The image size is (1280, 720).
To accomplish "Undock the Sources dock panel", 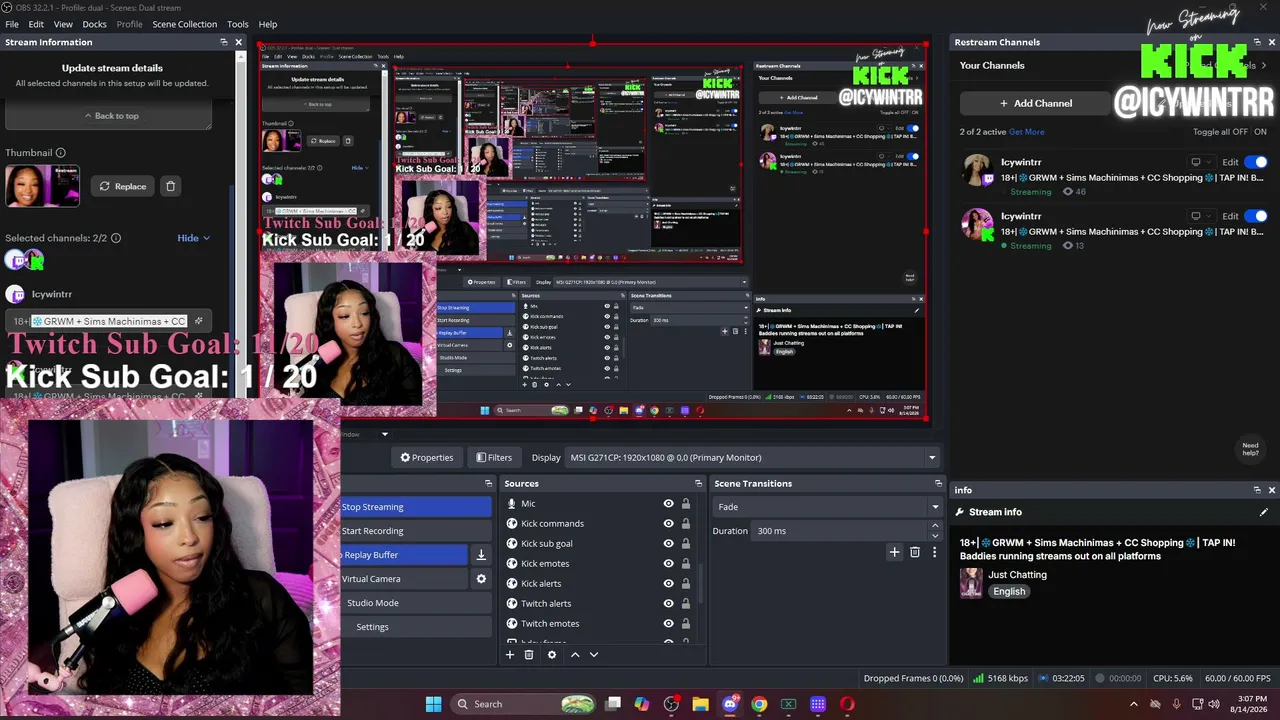I will (698, 484).
